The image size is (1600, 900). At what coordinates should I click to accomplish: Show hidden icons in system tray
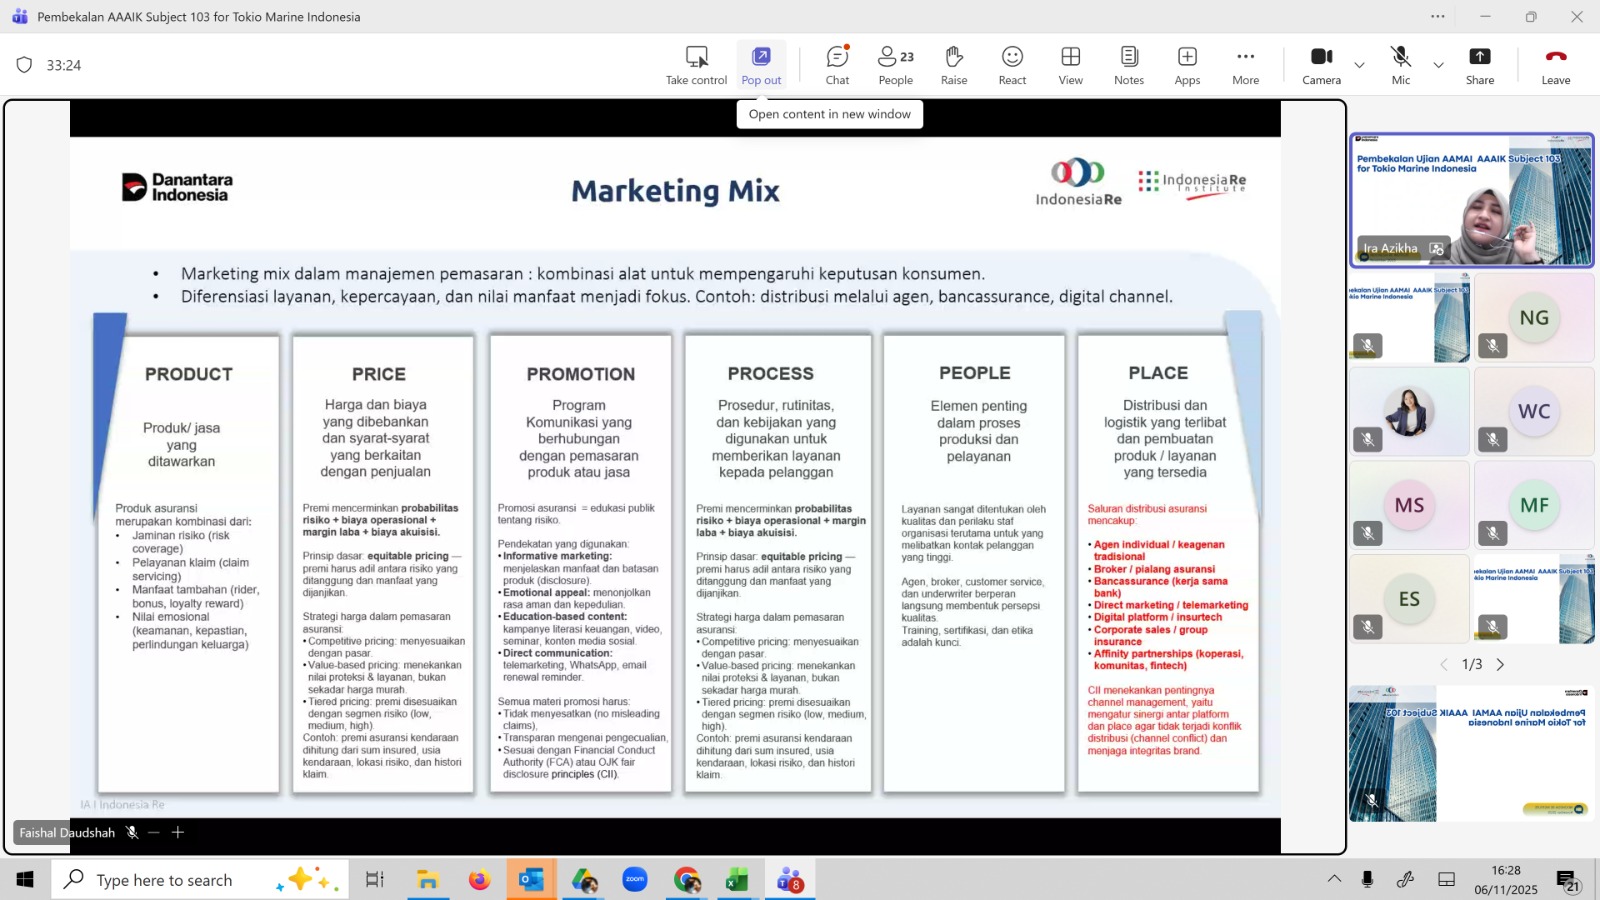[x=1334, y=879]
